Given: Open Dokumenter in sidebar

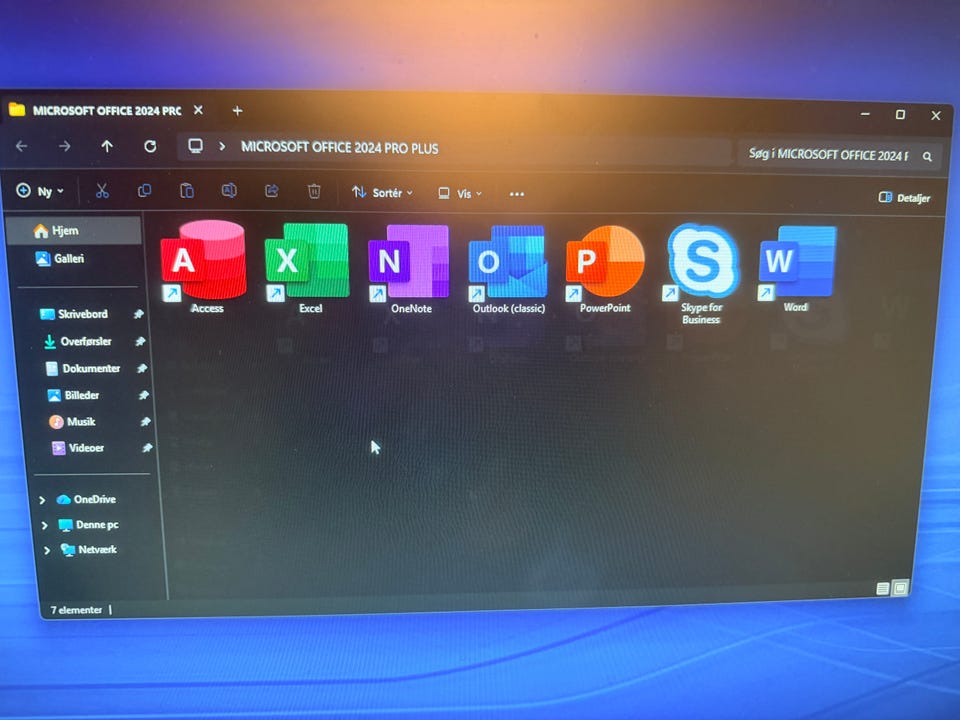Looking at the screenshot, I should [83, 368].
